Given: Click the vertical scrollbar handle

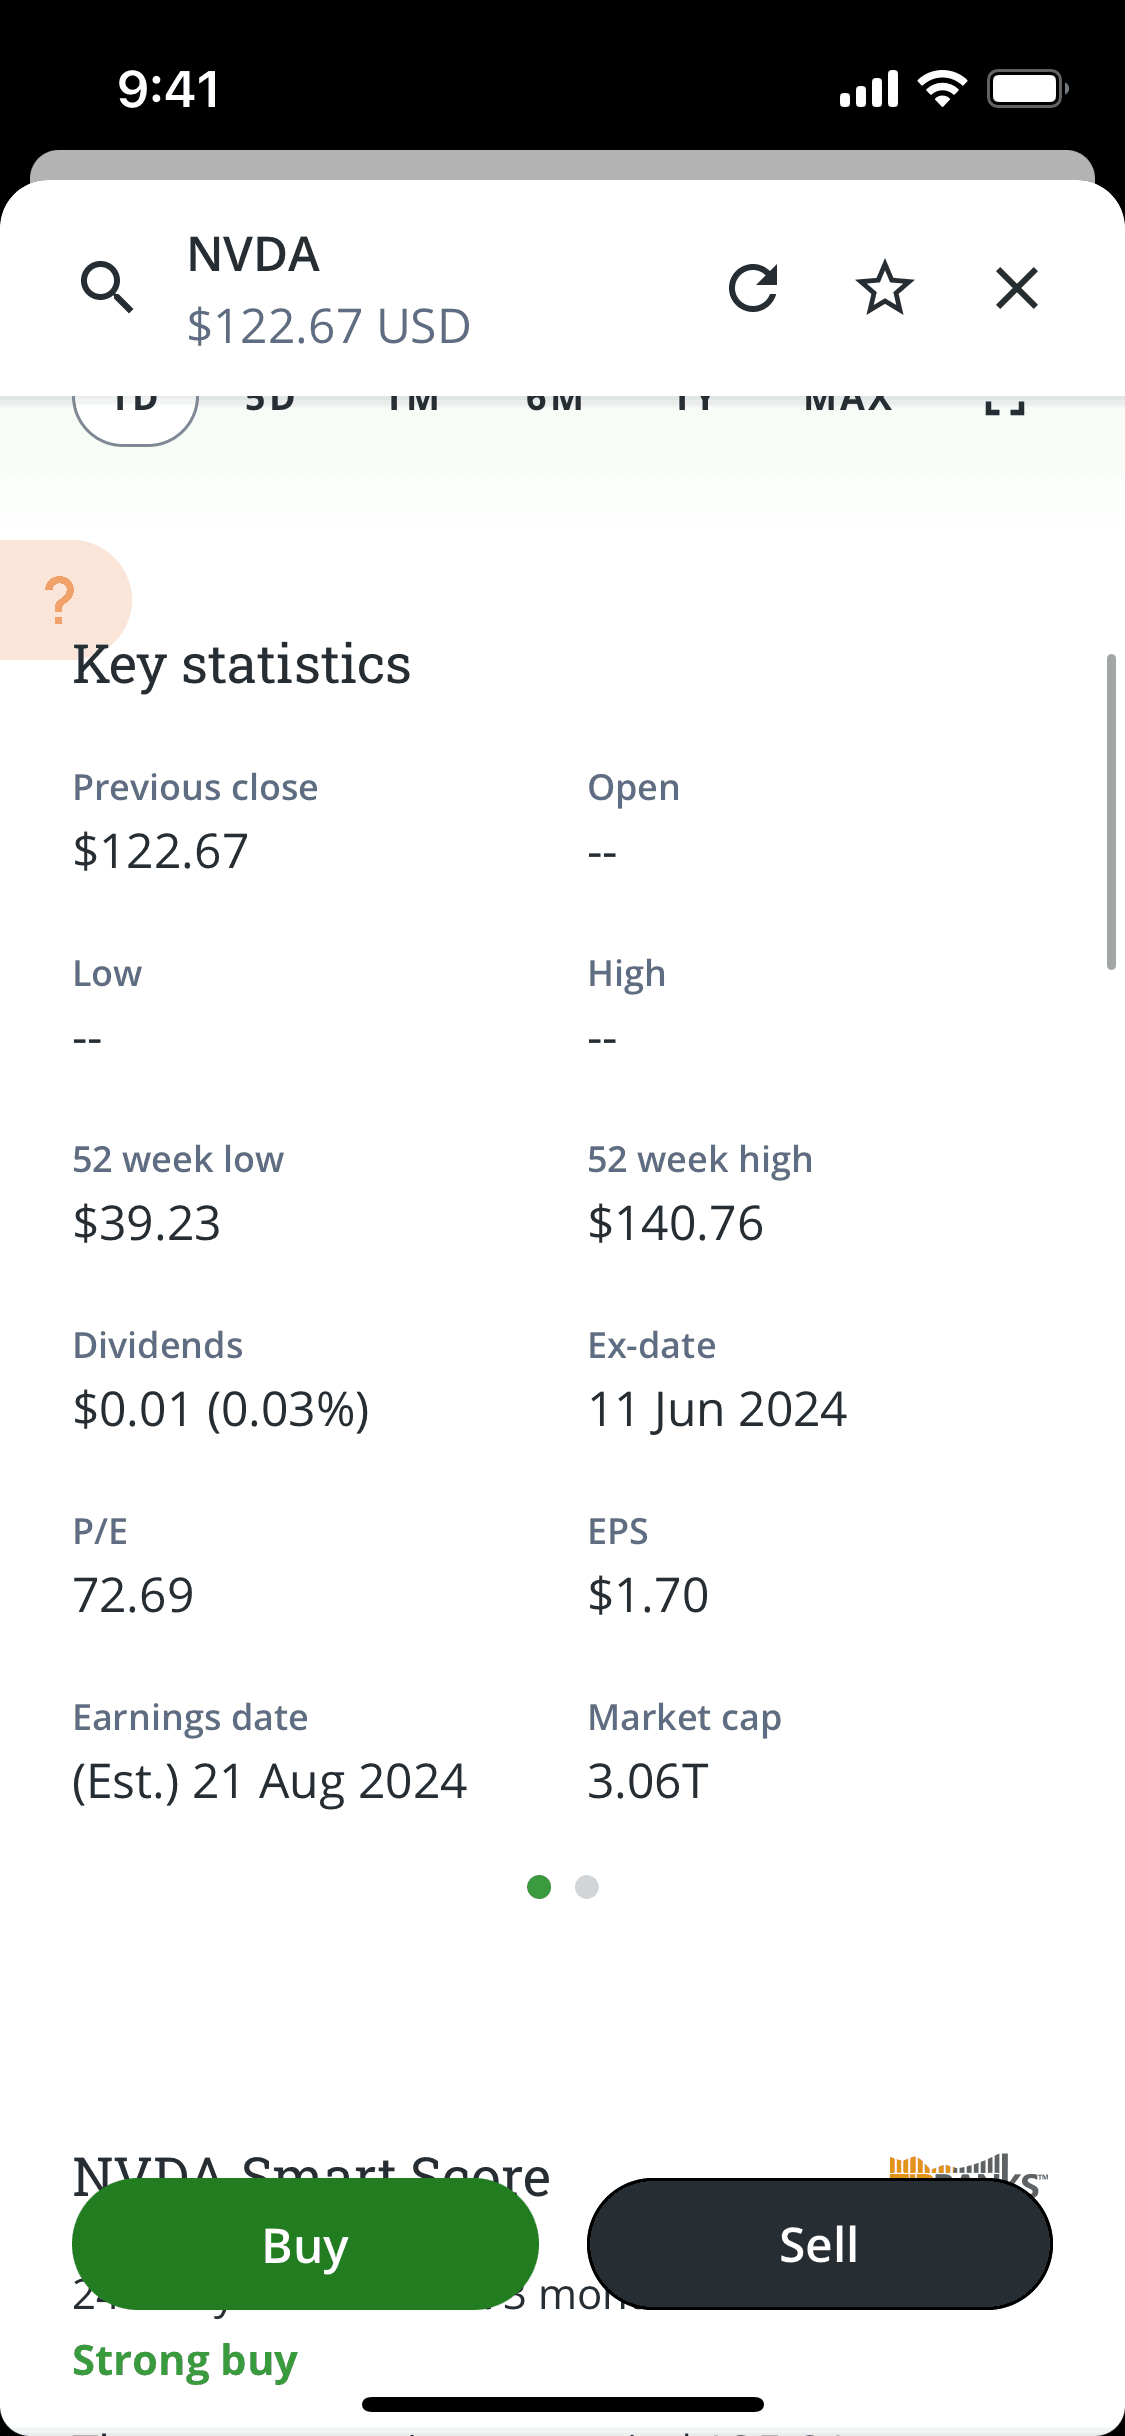Looking at the screenshot, I should coord(1111,811).
